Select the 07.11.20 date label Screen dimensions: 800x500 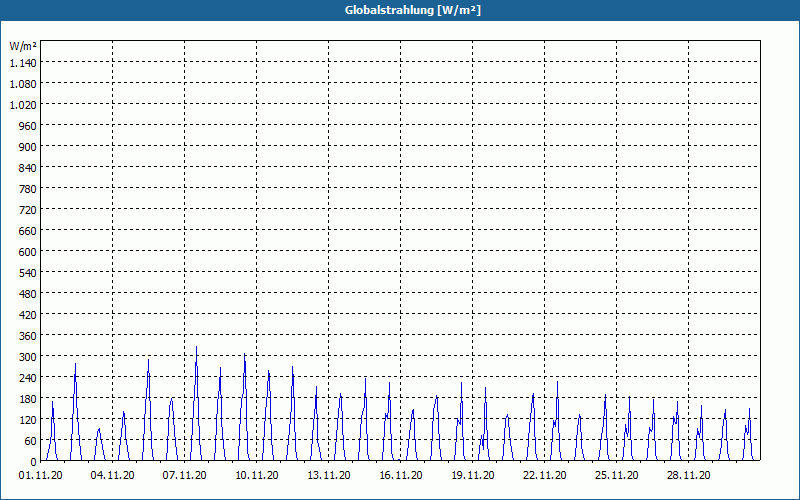click(x=185, y=476)
